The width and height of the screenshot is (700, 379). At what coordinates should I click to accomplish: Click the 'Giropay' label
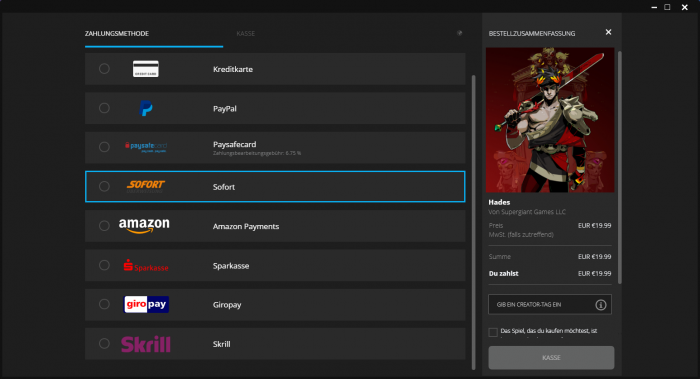coord(227,305)
